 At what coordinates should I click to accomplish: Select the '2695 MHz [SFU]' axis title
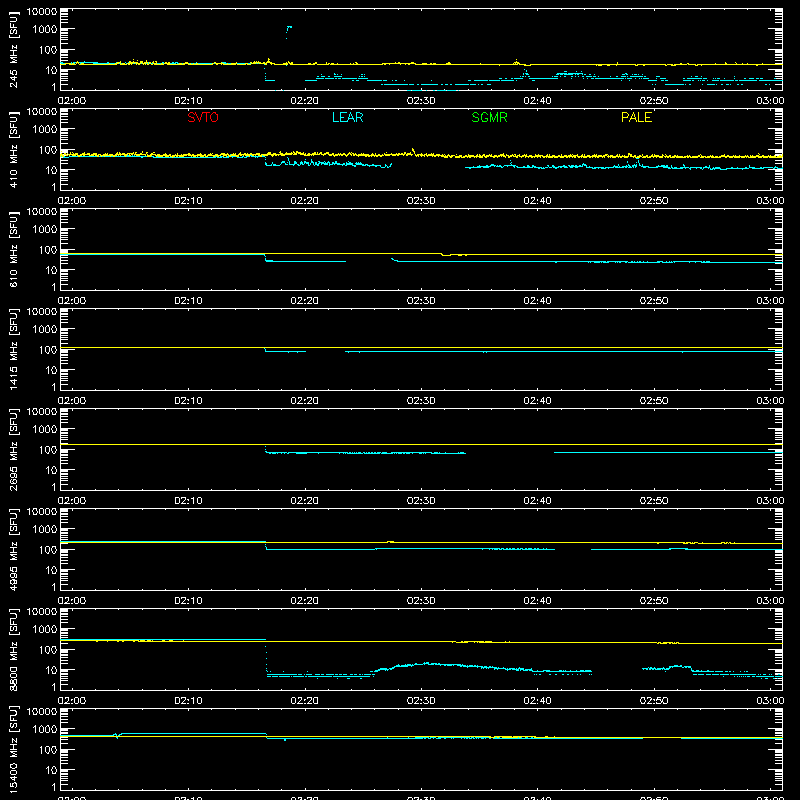[13, 449]
